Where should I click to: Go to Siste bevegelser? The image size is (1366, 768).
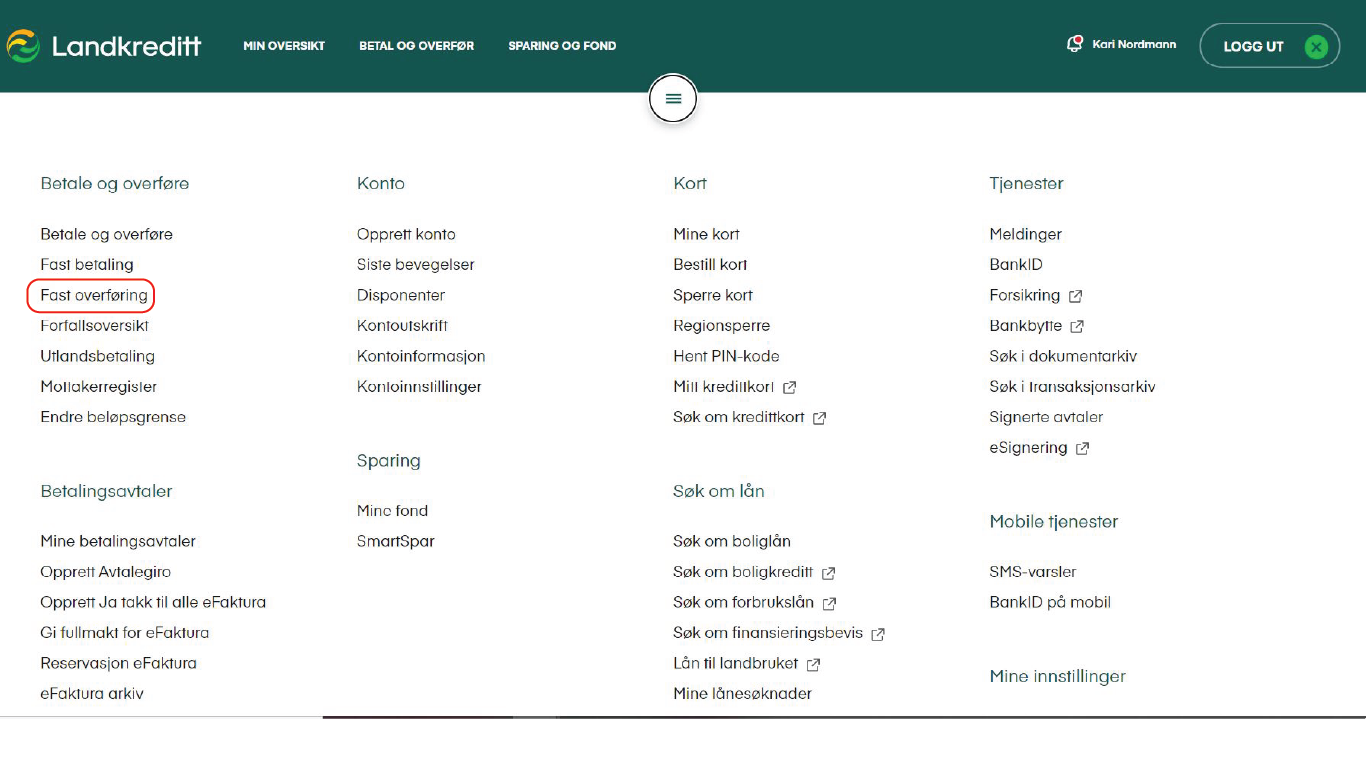pyautogui.click(x=415, y=265)
